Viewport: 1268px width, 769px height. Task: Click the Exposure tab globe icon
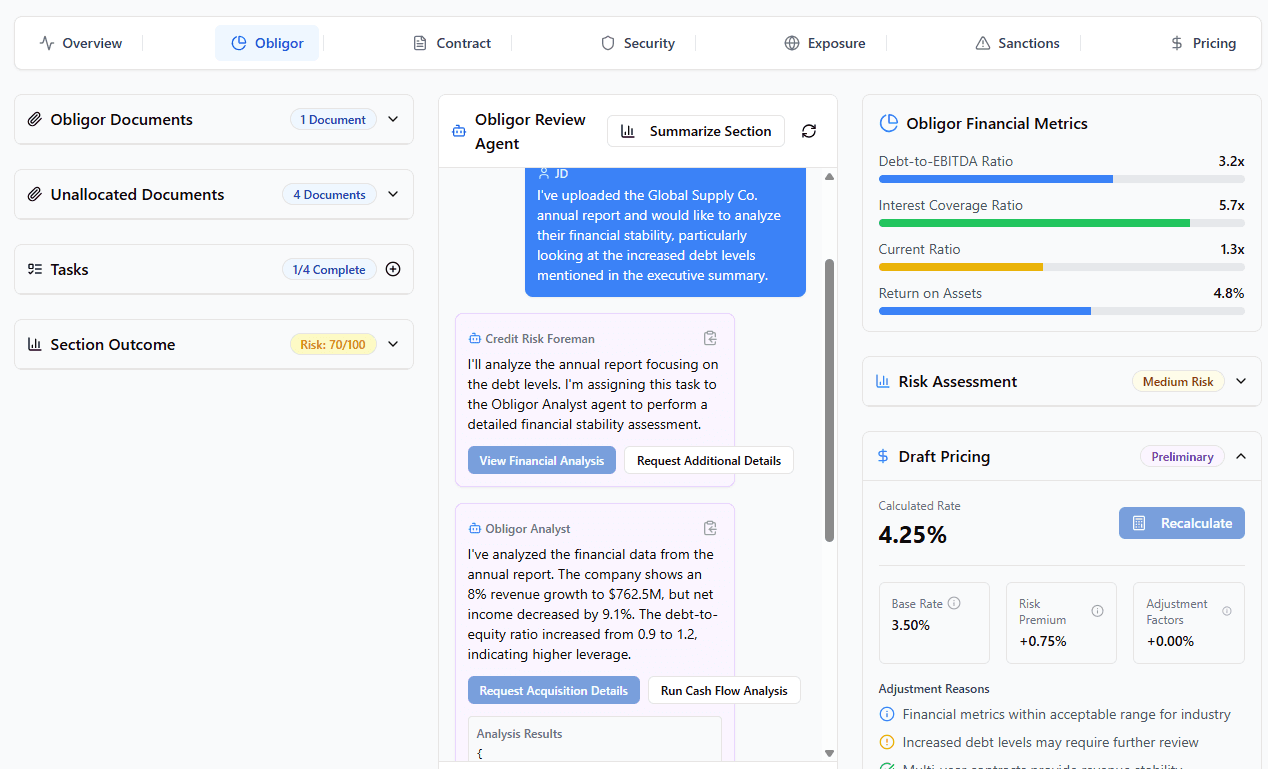792,43
